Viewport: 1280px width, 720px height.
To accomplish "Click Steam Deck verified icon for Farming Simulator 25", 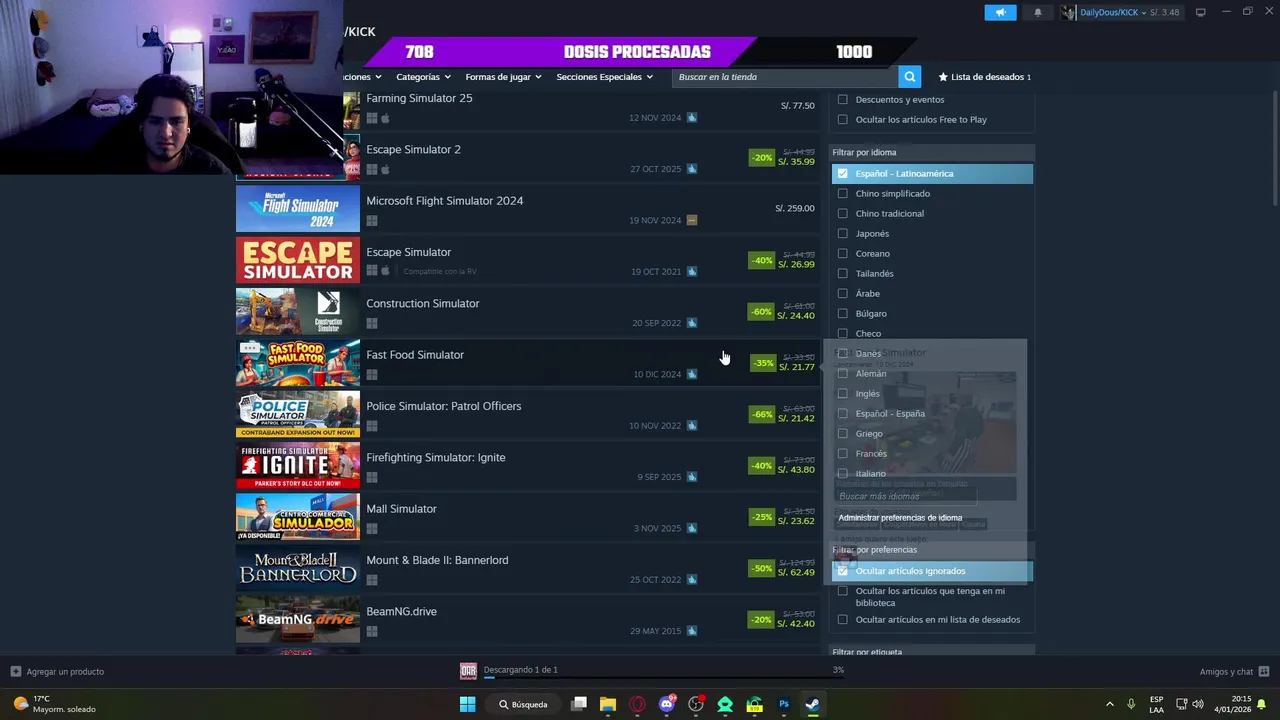I will point(692,118).
